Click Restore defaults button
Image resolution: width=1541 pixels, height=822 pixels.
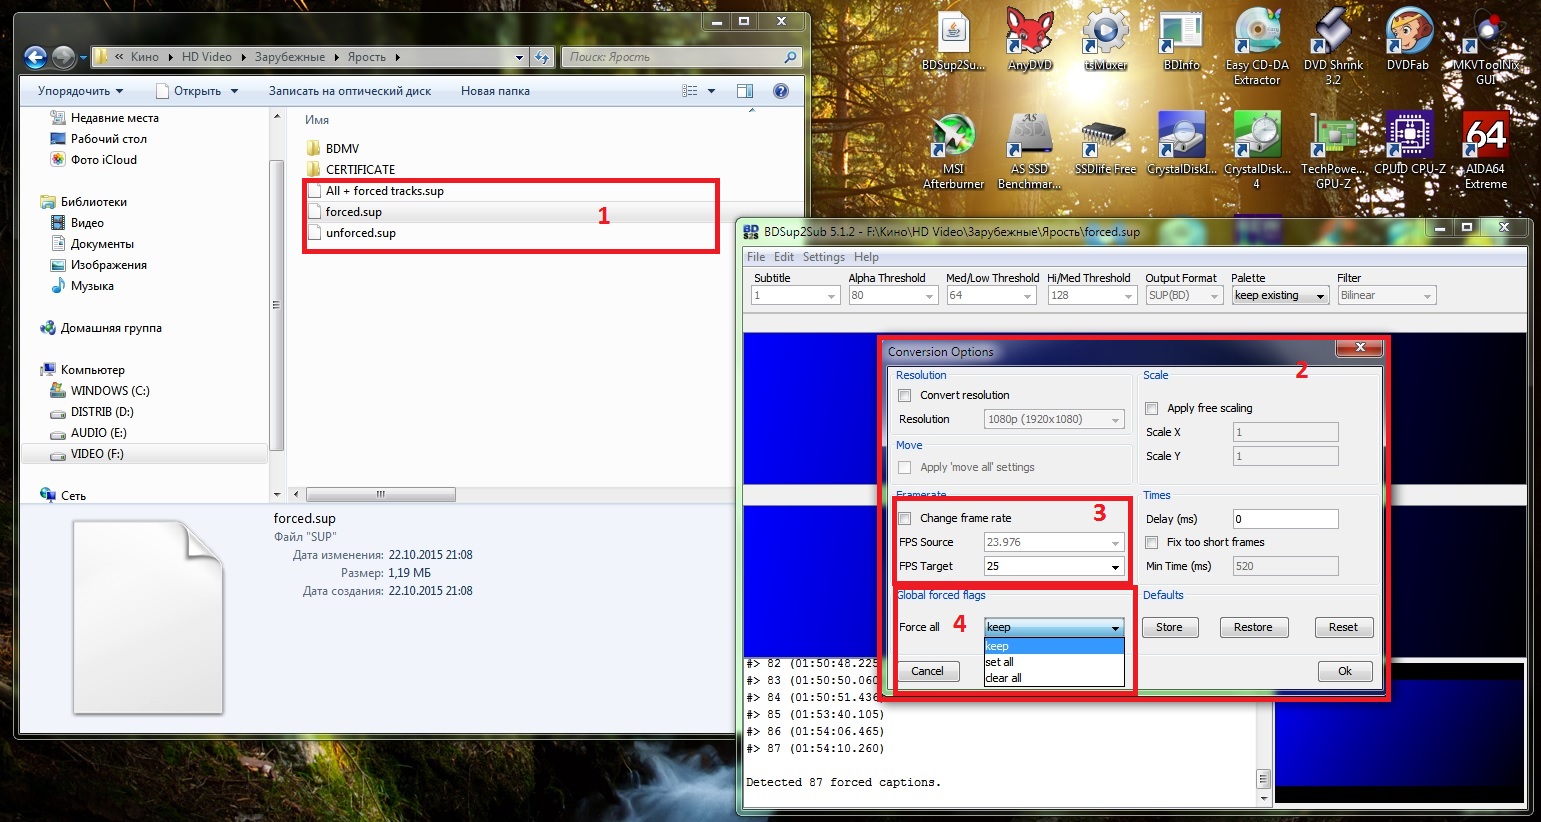tap(1253, 627)
